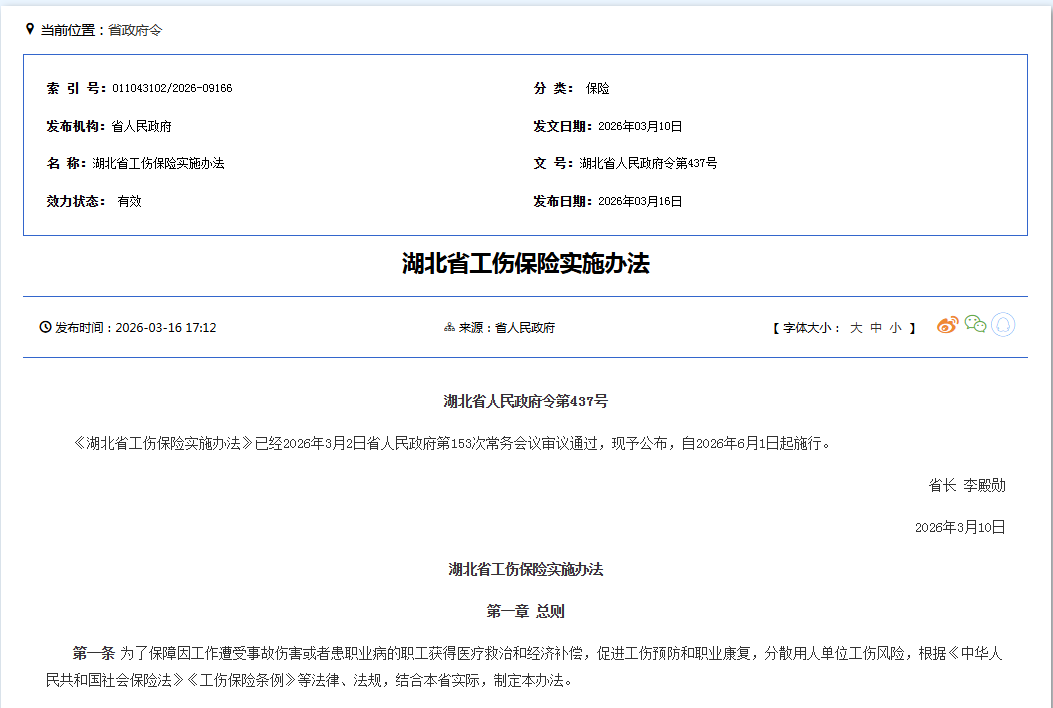1053x708 pixels.
Task: Click the QQ penguin share icon
Action: (x=1003, y=325)
